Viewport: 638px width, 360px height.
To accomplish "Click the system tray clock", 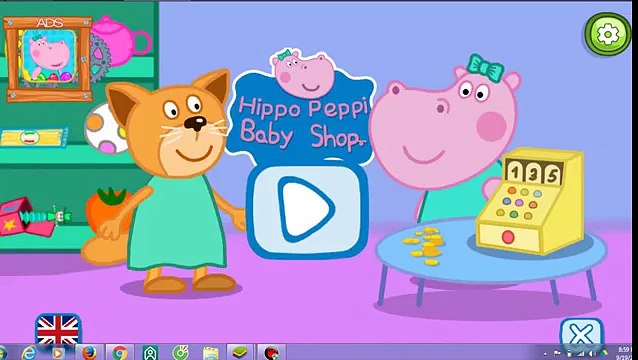I will click(625, 353).
